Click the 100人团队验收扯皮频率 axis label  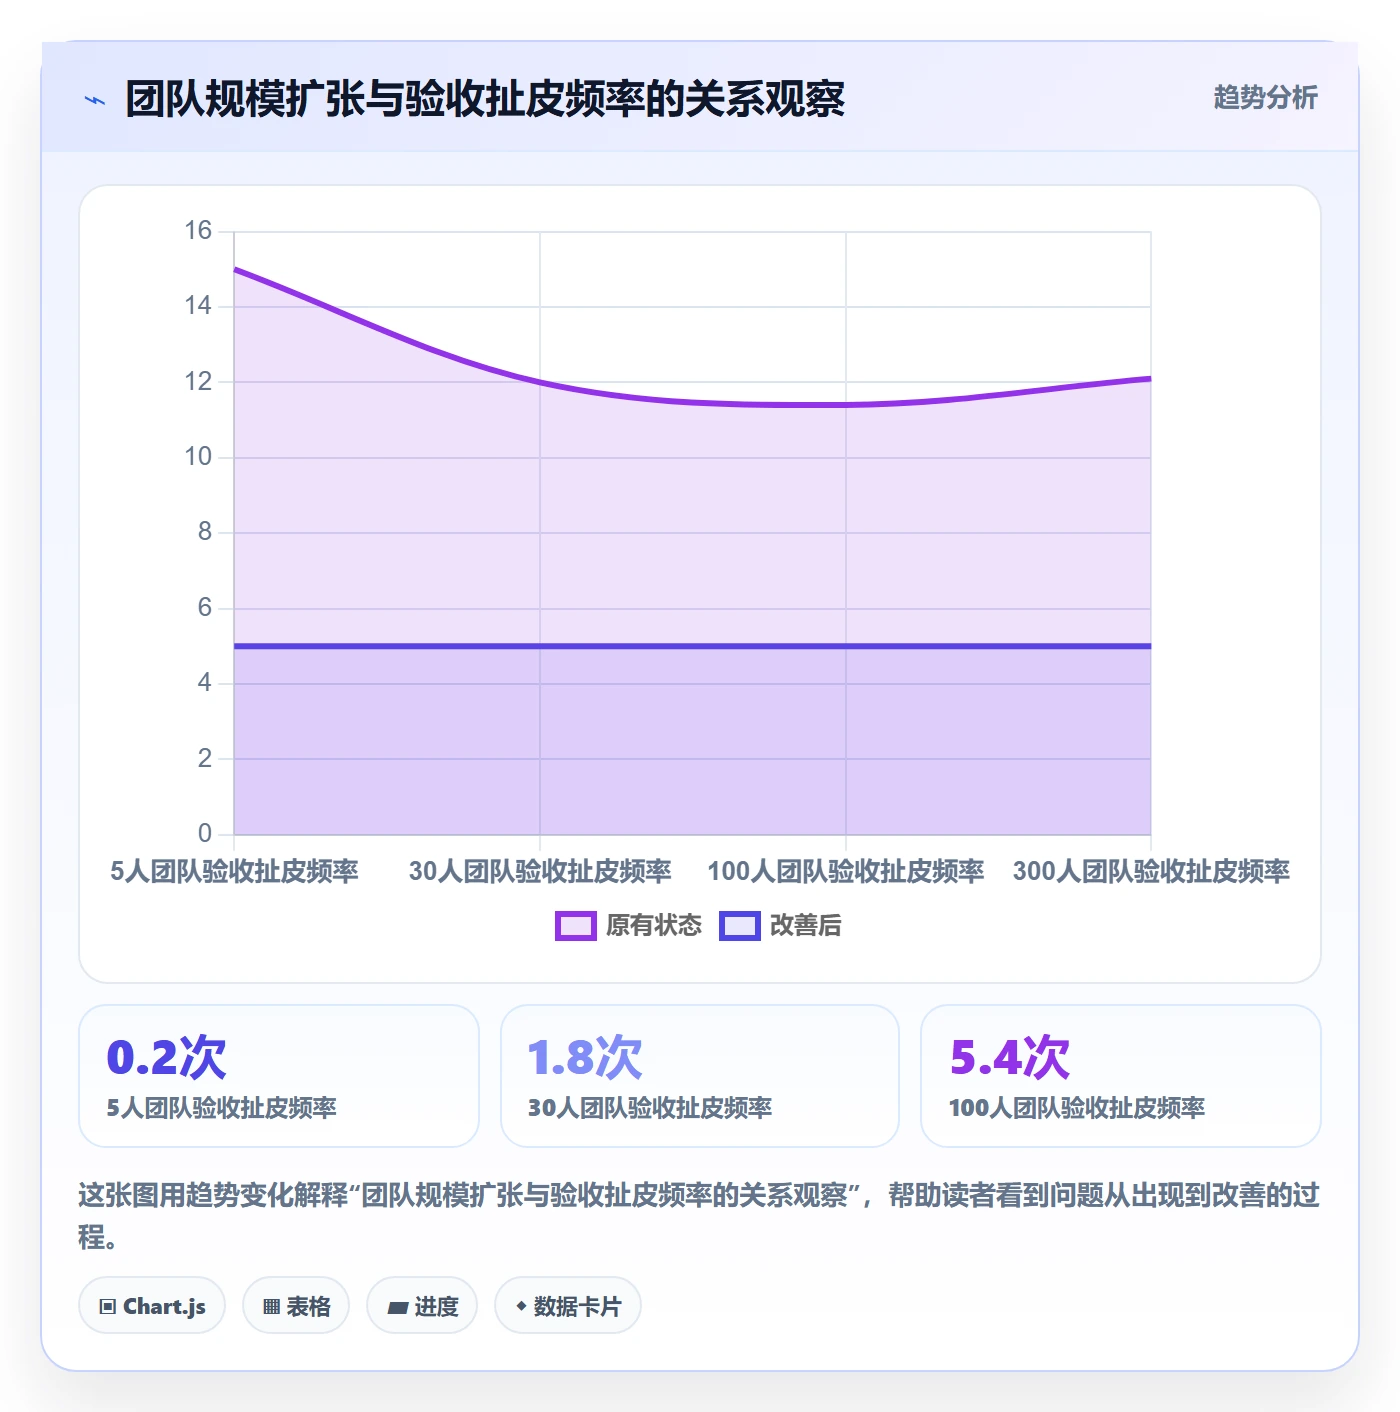[x=846, y=871]
